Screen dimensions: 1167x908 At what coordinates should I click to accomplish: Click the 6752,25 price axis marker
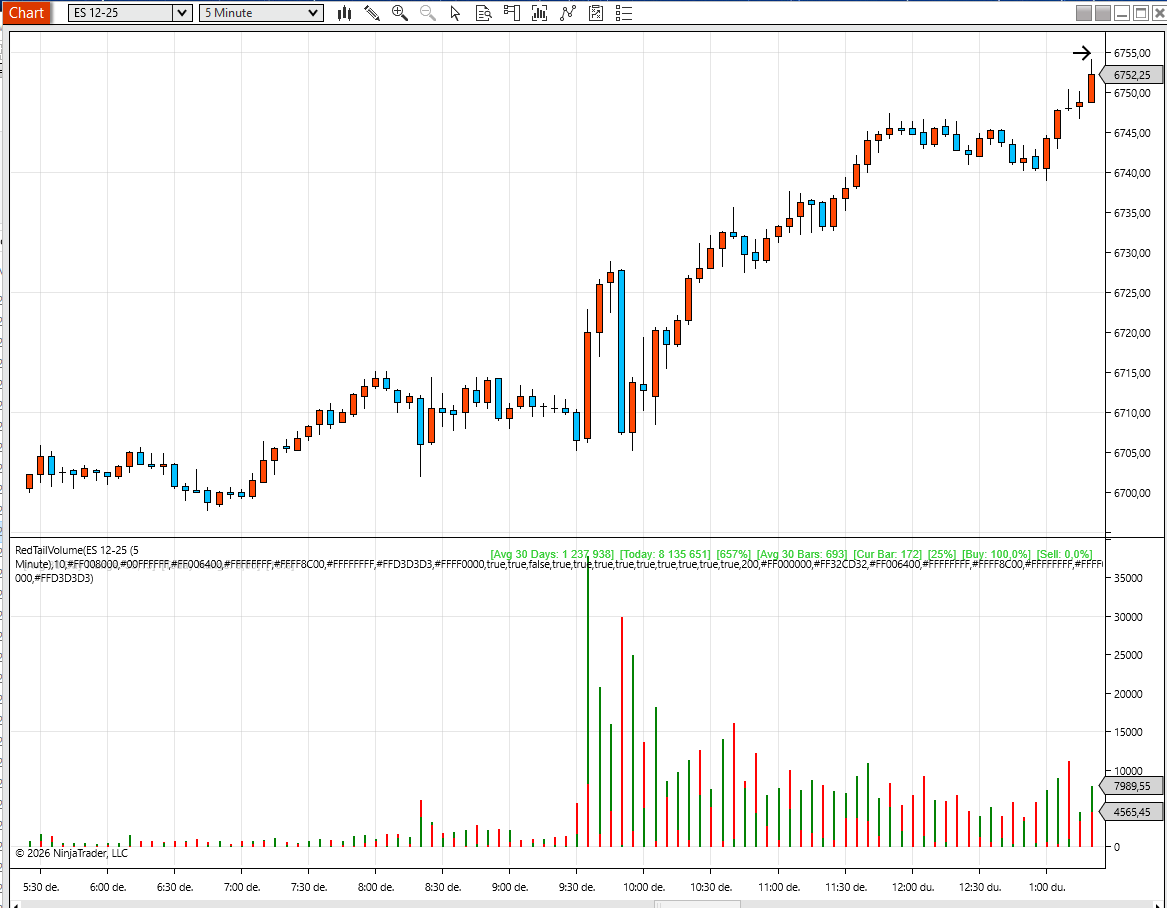point(1131,74)
